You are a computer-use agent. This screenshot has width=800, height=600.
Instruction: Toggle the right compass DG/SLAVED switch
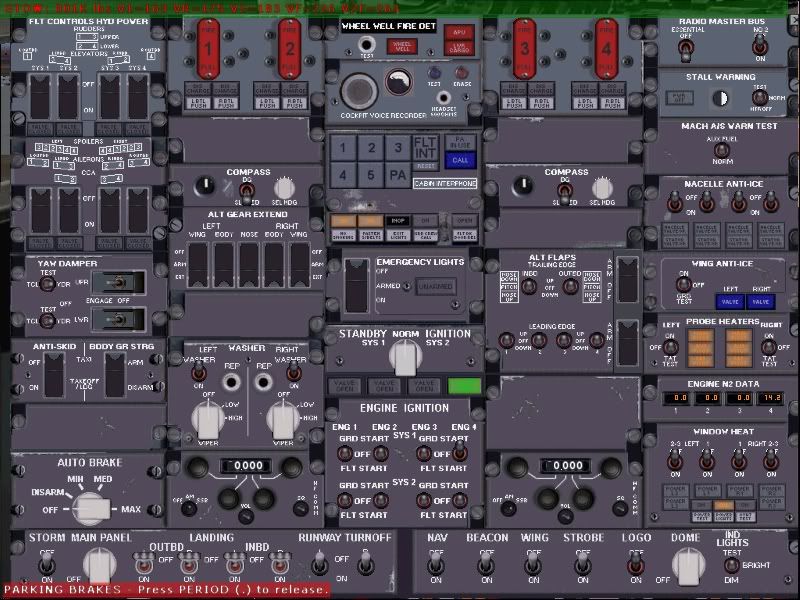point(564,191)
